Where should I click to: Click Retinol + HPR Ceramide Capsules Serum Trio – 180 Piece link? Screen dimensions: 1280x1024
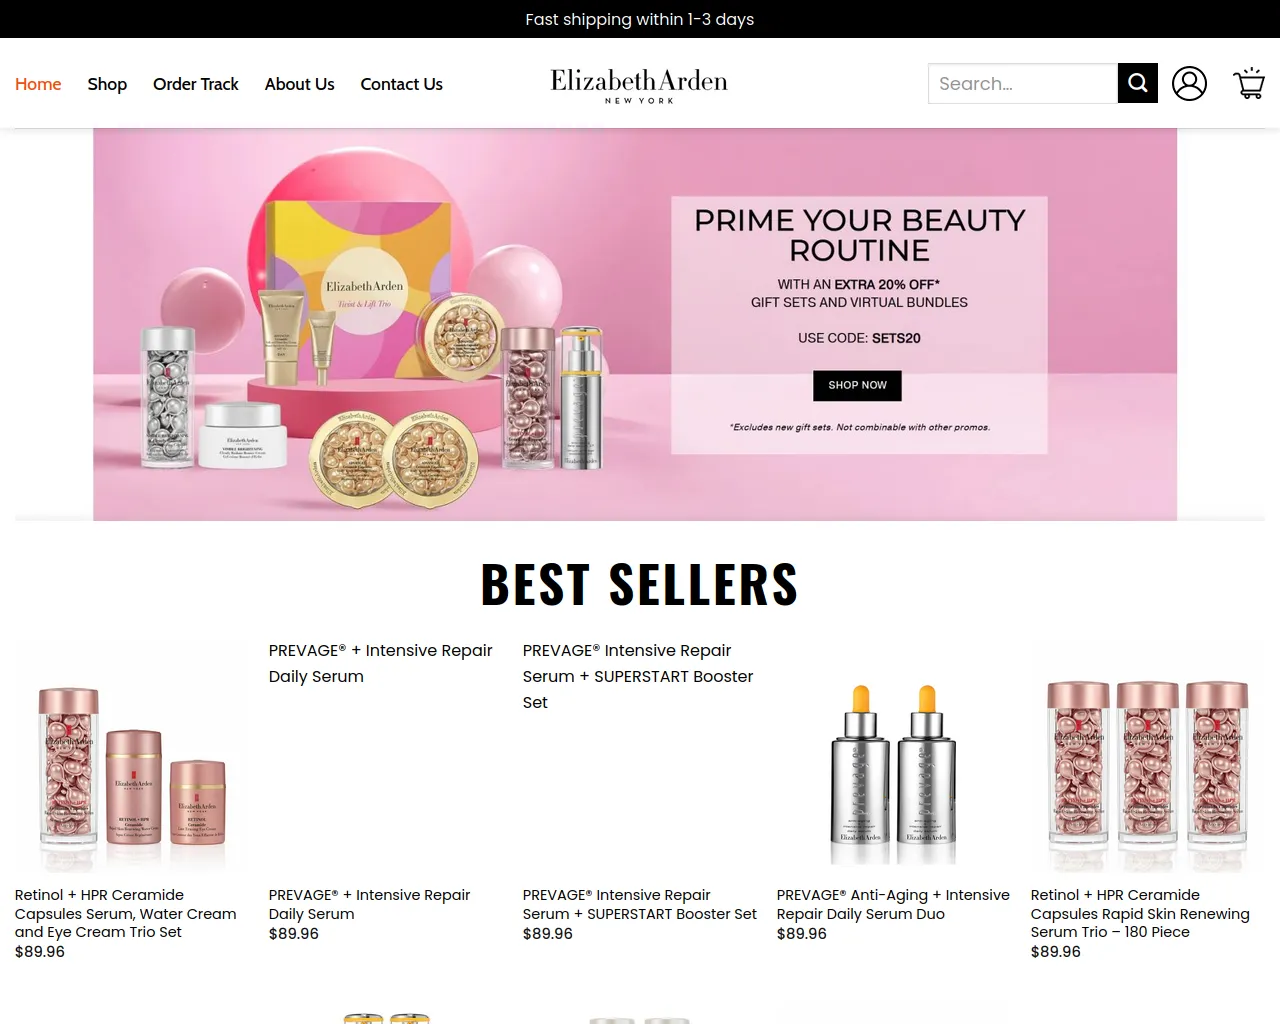coord(1140,913)
